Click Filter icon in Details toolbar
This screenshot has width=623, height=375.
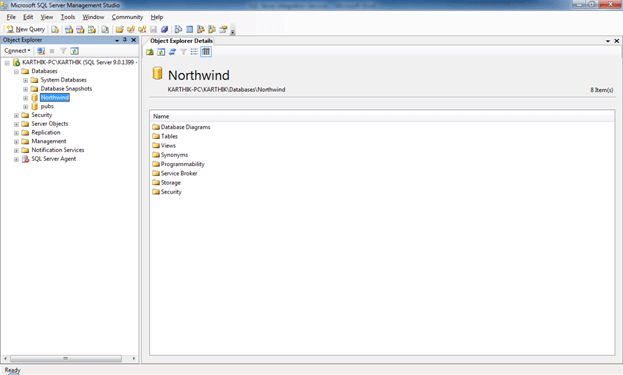coord(183,52)
